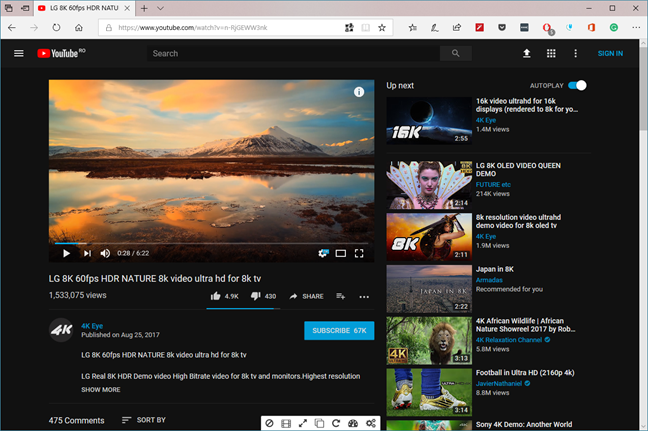Screen dimensions: 648x431
Task: Open the tab preview chevron dropdown
Action: tap(160, 8)
